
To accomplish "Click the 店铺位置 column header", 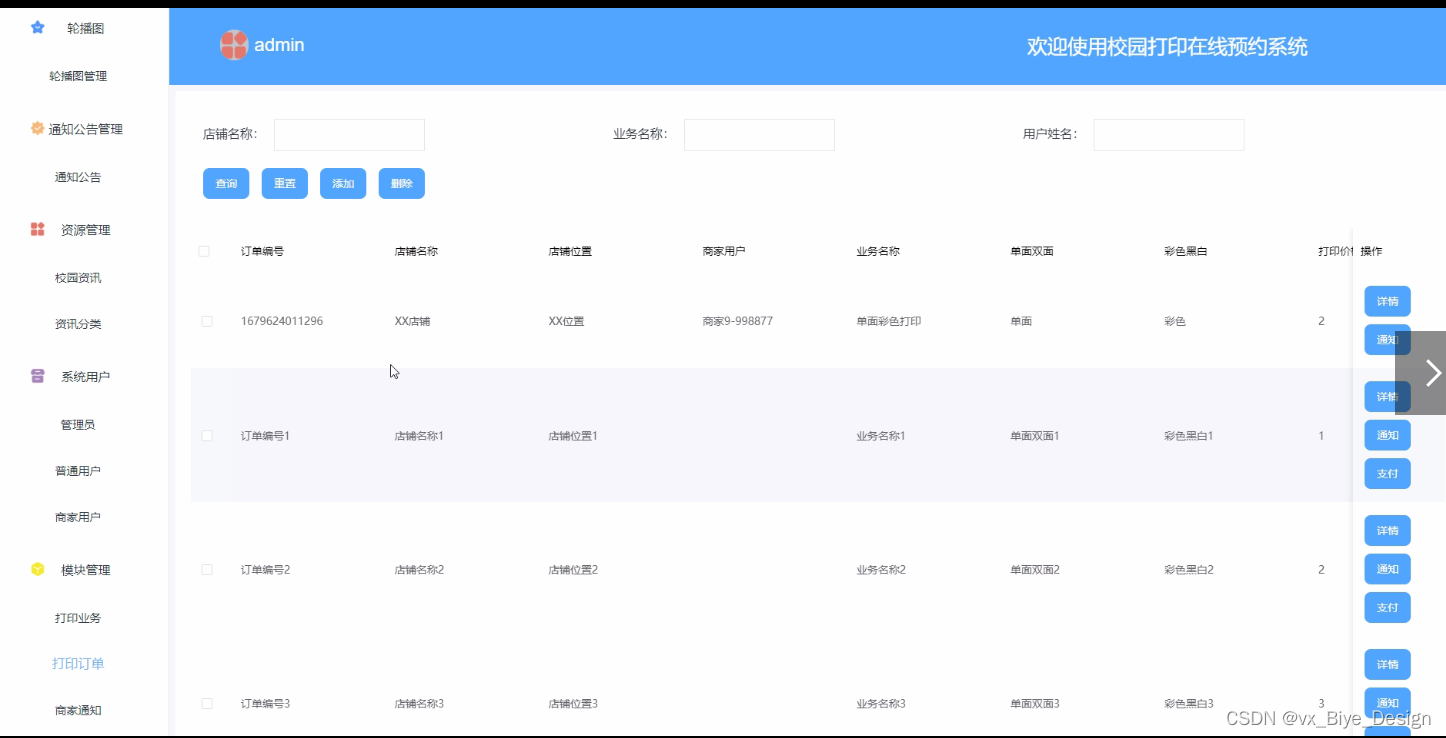I will coord(570,251).
